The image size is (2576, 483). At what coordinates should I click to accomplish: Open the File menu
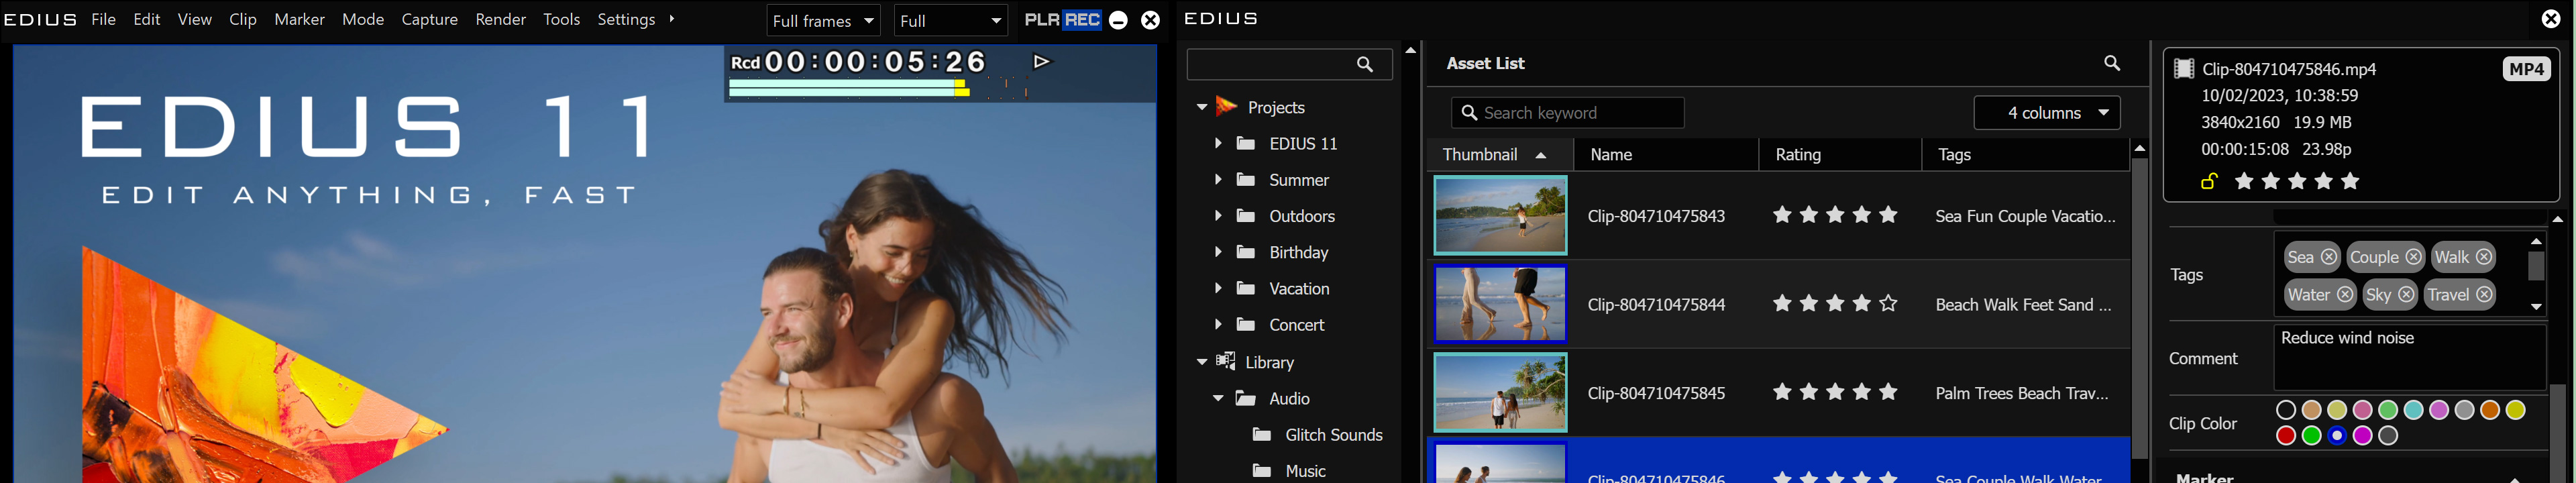(x=104, y=20)
